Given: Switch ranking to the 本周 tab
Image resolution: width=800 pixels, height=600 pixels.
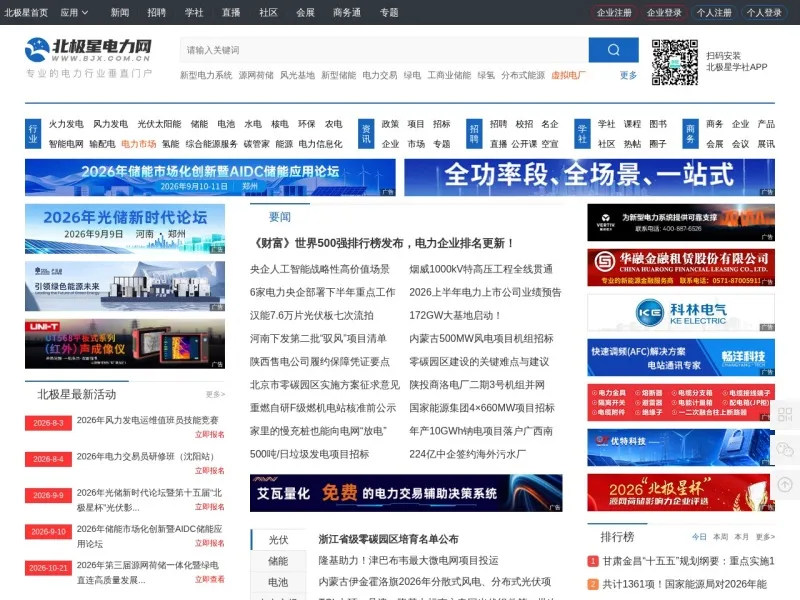Looking at the screenshot, I should pyautogui.click(x=720, y=537).
